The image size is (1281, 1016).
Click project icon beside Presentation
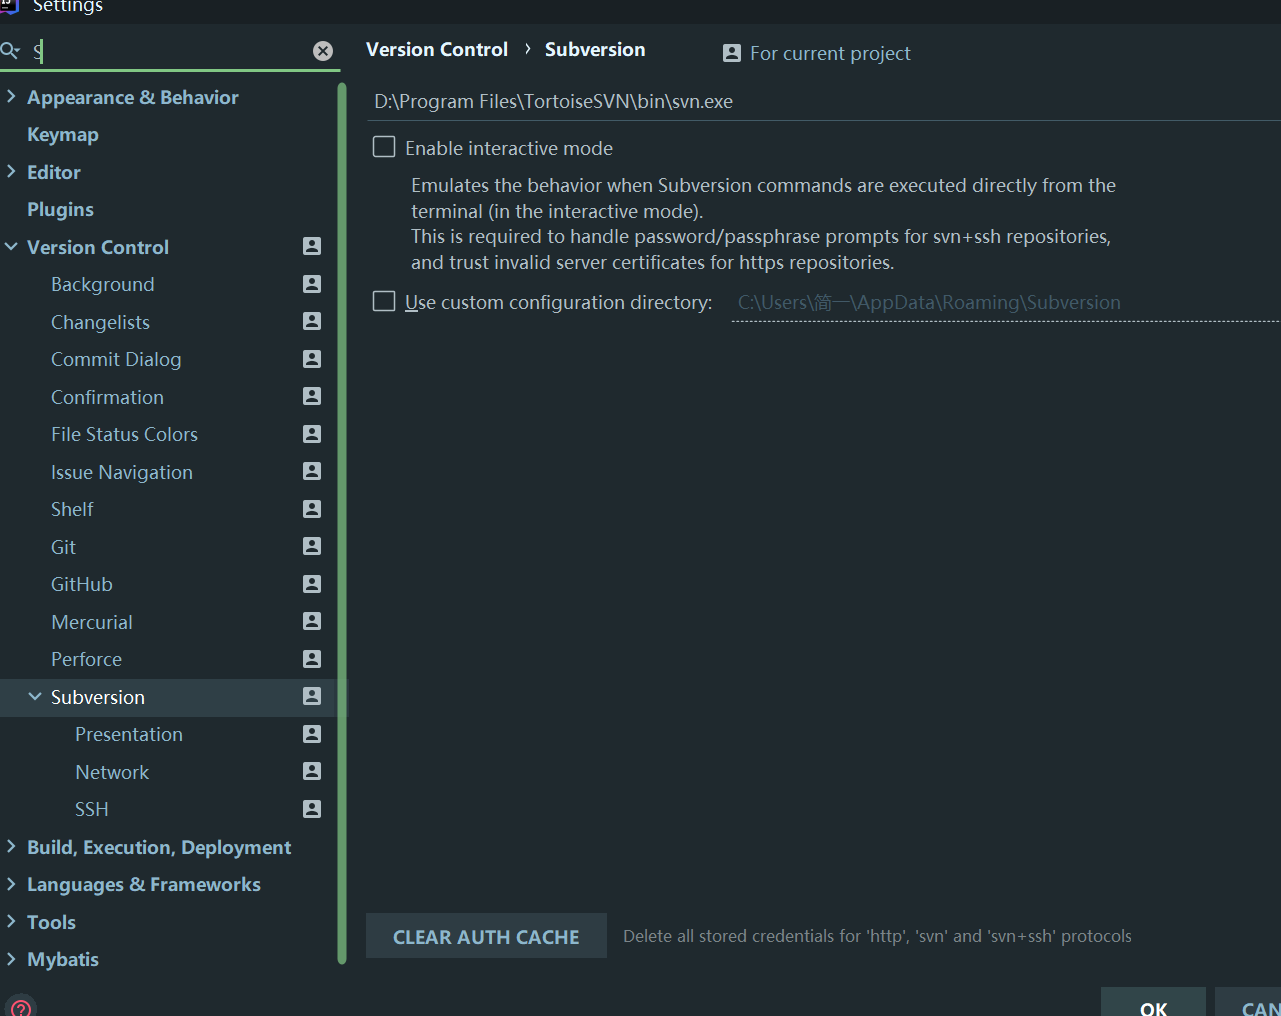pyautogui.click(x=312, y=734)
